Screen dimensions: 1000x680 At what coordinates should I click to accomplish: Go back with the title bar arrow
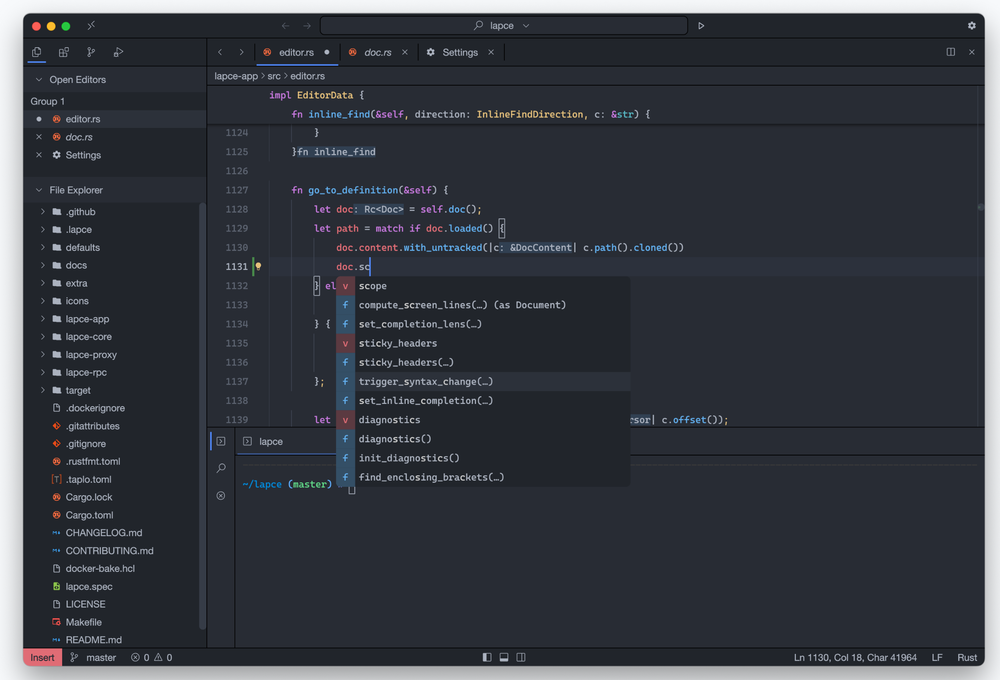coord(285,26)
